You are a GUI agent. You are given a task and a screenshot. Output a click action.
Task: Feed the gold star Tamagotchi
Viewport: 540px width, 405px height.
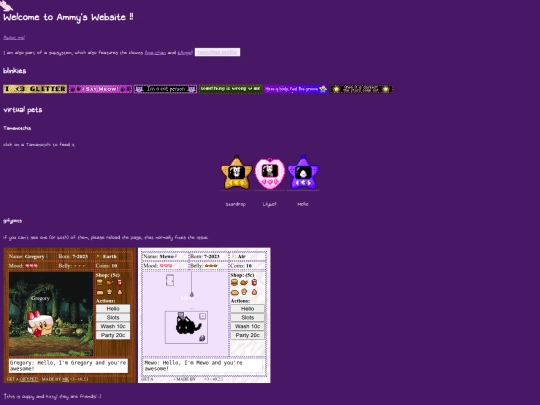(236, 173)
